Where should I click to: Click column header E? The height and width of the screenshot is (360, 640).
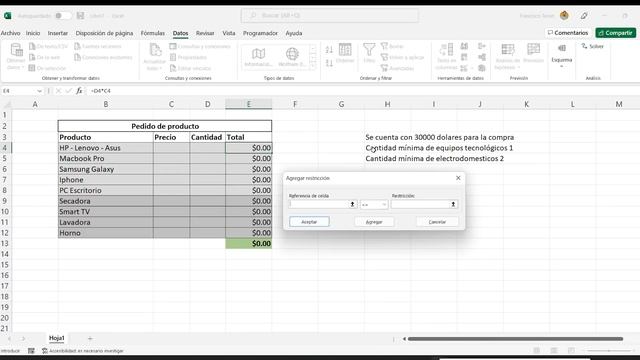[x=249, y=104]
